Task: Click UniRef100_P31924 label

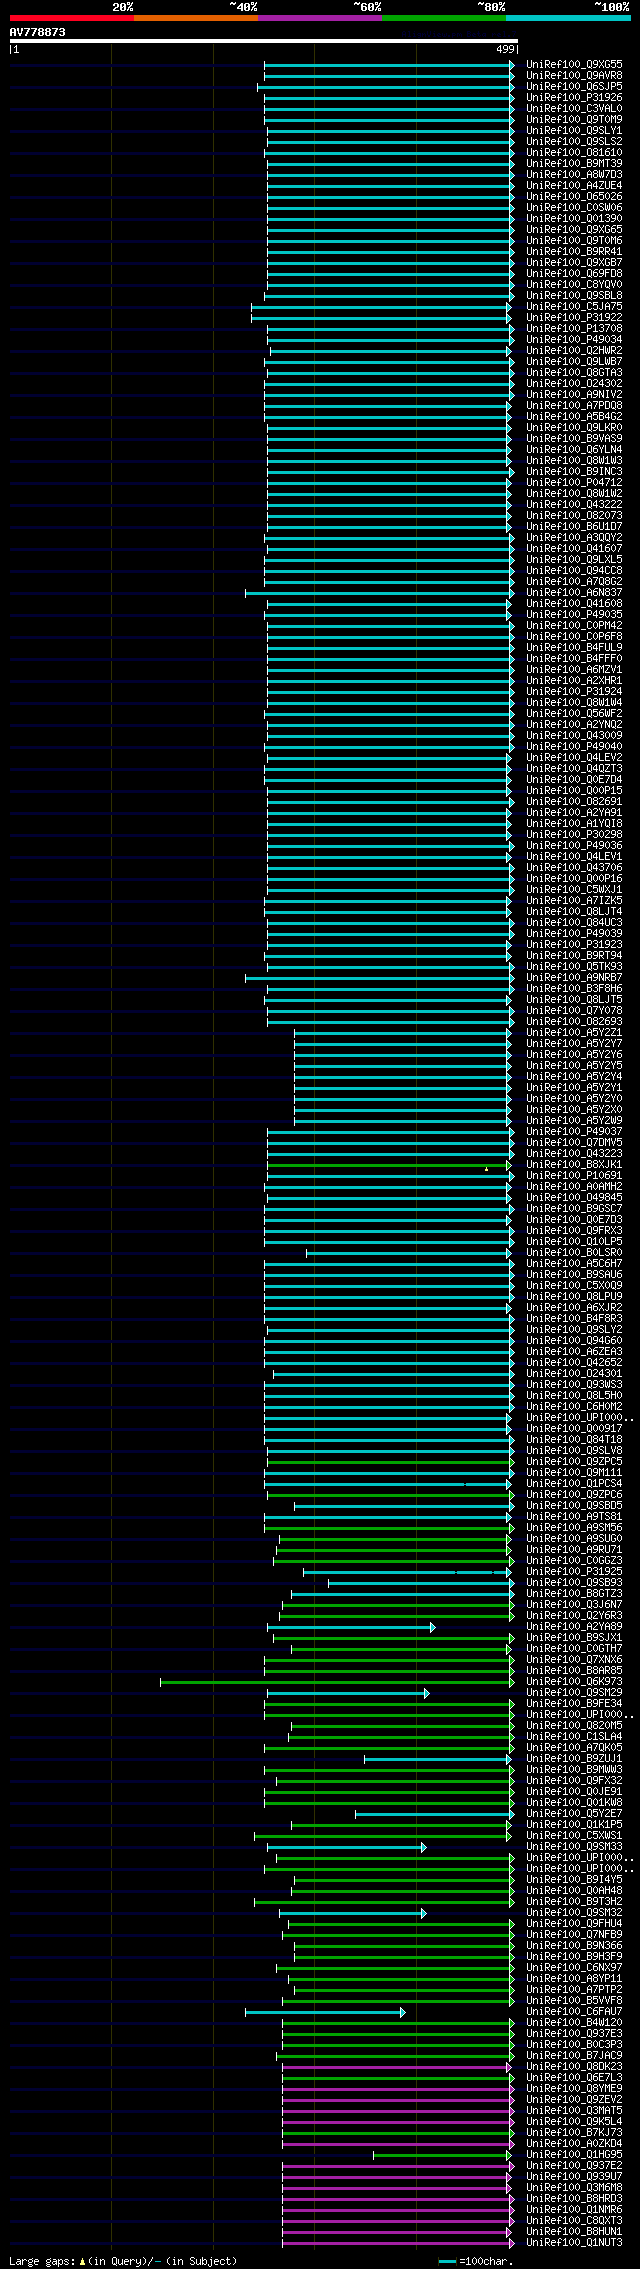Action: click(x=574, y=692)
